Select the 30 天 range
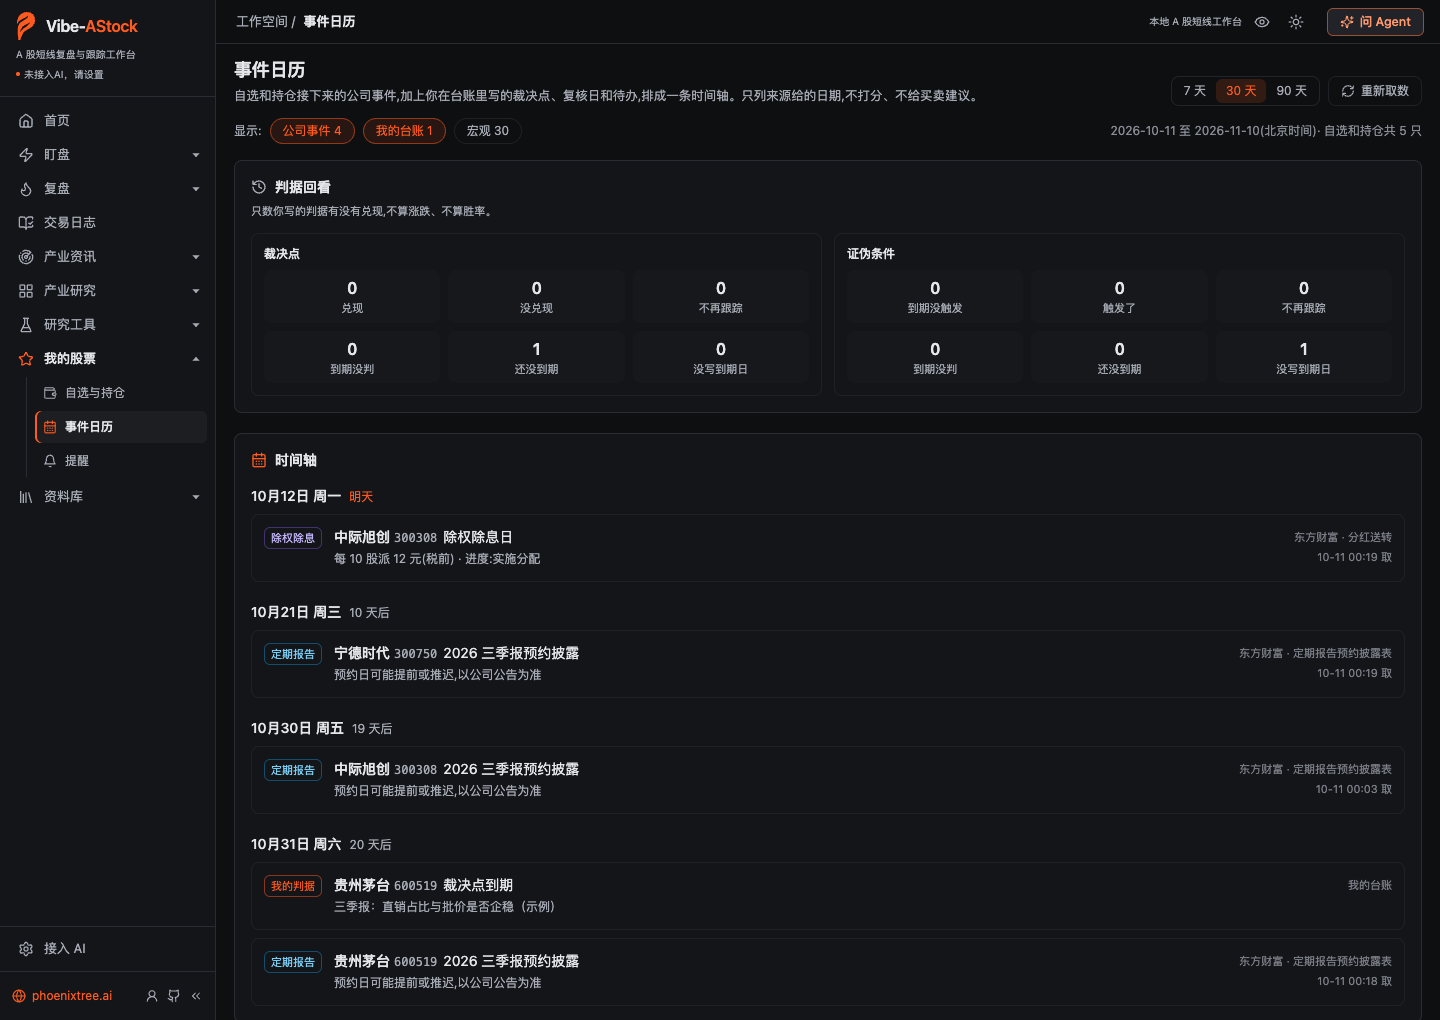 [1241, 91]
